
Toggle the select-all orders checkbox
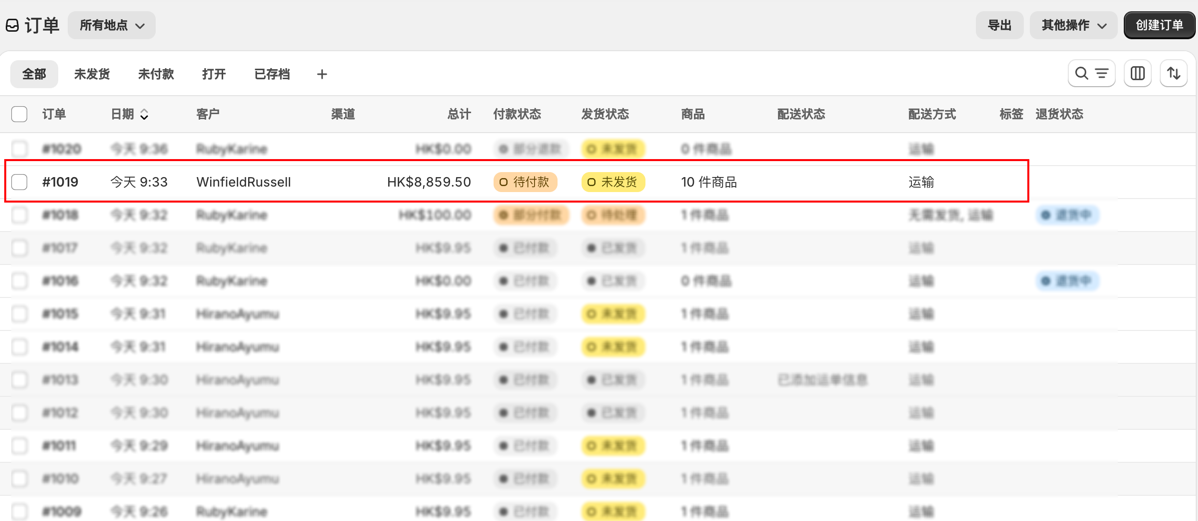point(19,115)
